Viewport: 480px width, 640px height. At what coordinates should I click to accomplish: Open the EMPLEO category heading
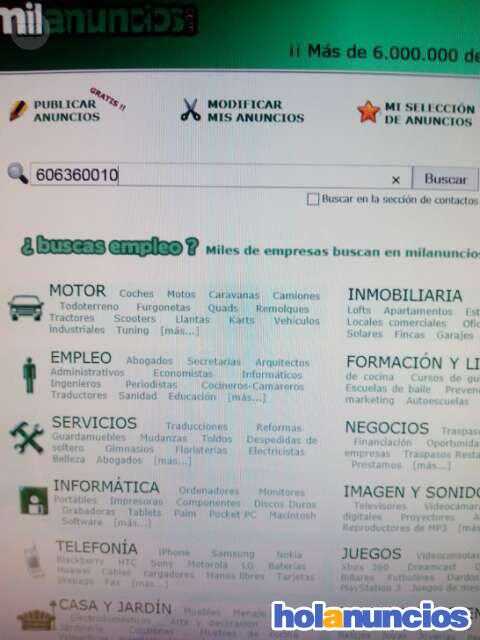click(x=81, y=358)
